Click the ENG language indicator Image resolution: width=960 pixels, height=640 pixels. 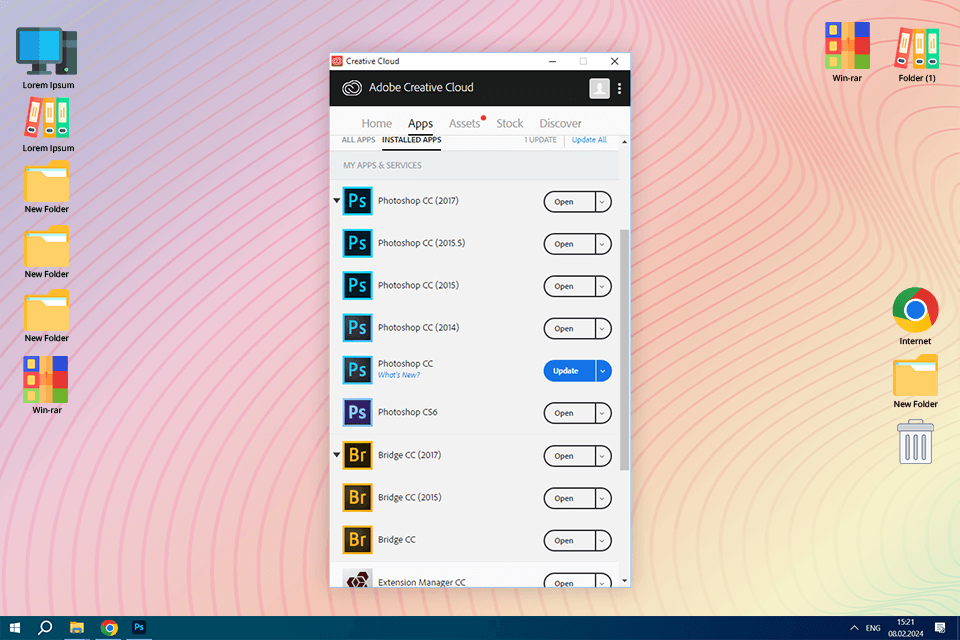point(873,628)
